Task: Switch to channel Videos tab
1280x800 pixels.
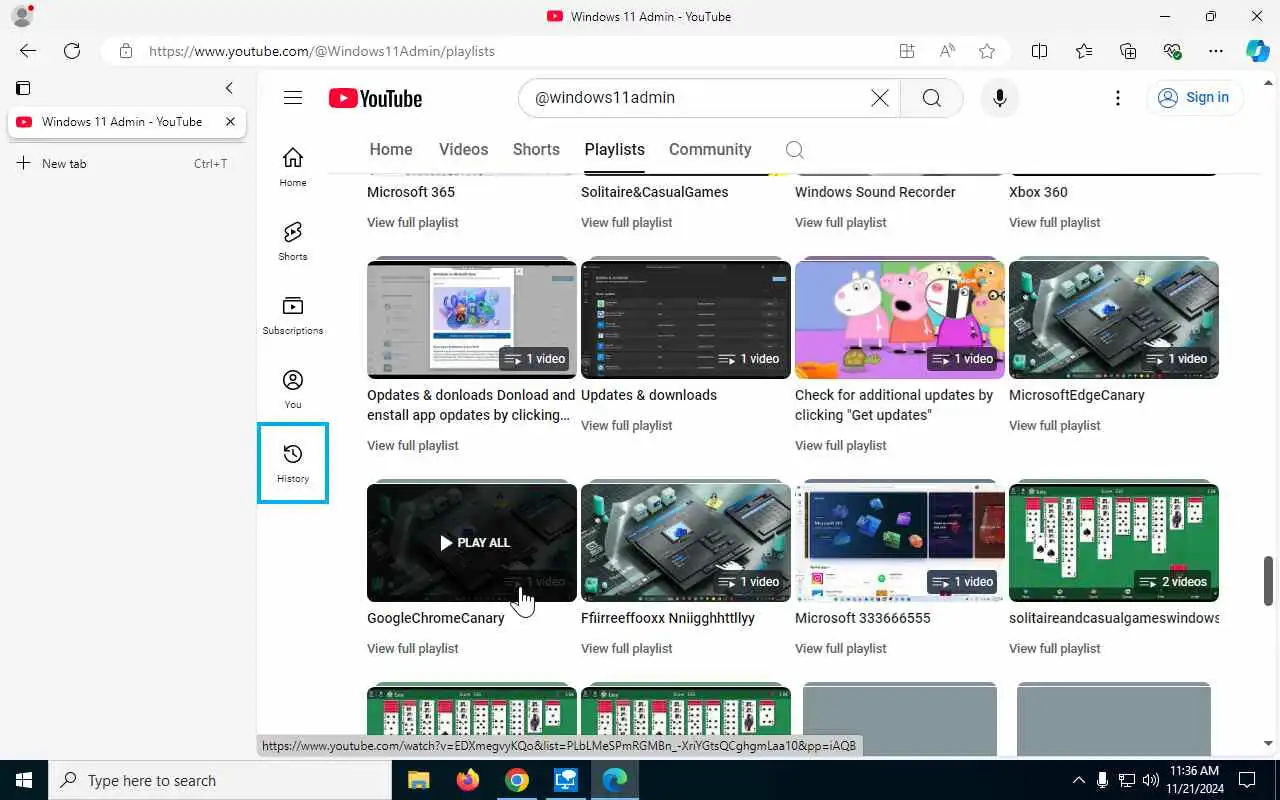Action: 464,150
